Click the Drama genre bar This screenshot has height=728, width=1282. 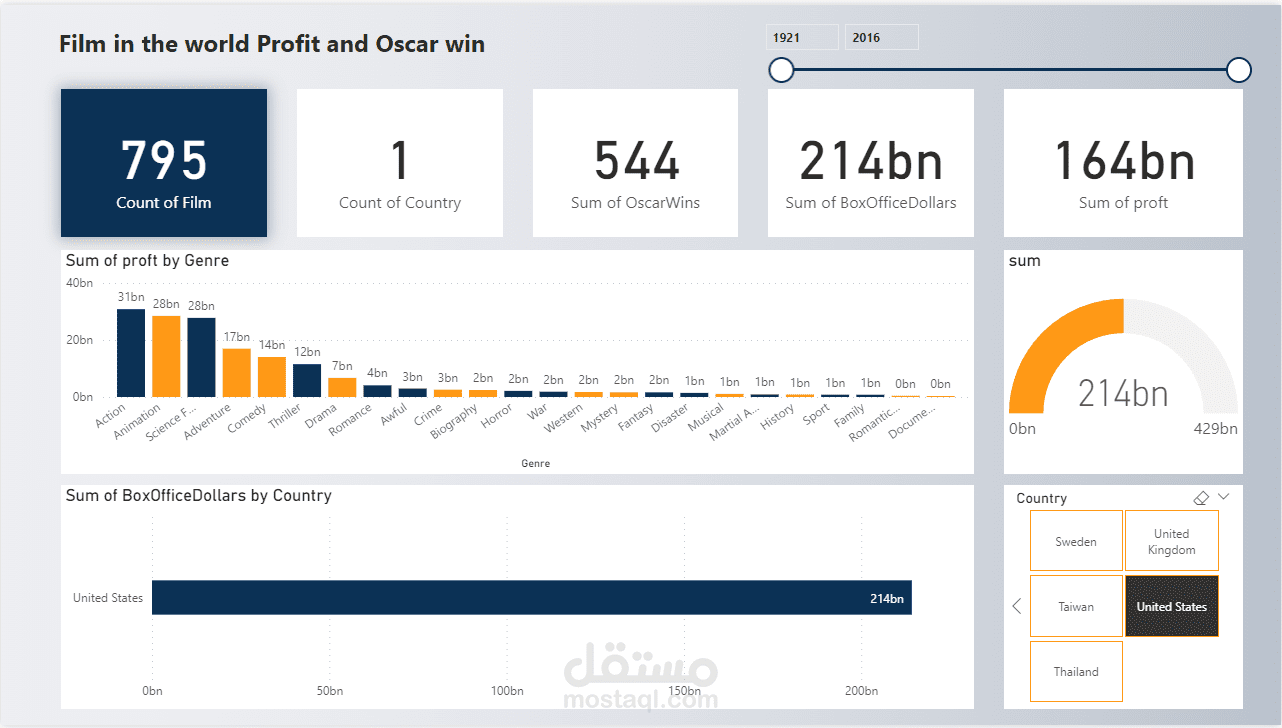click(x=342, y=387)
